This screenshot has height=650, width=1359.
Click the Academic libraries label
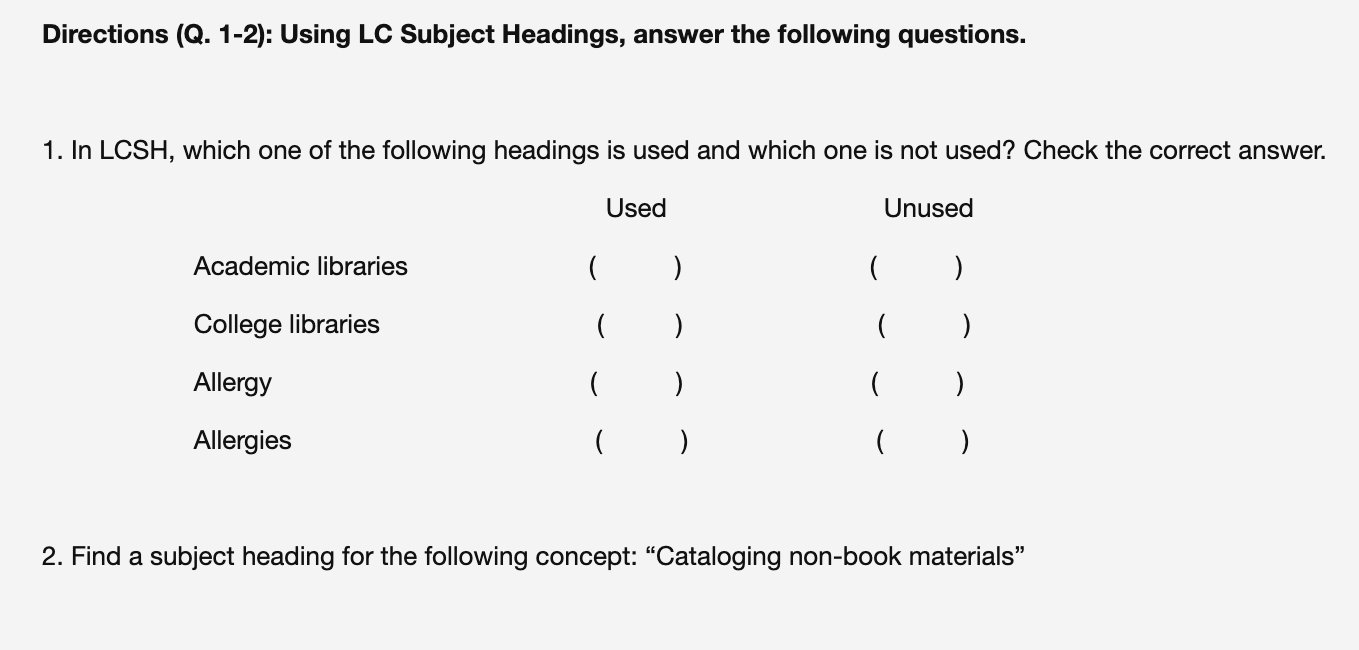pos(301,266)
